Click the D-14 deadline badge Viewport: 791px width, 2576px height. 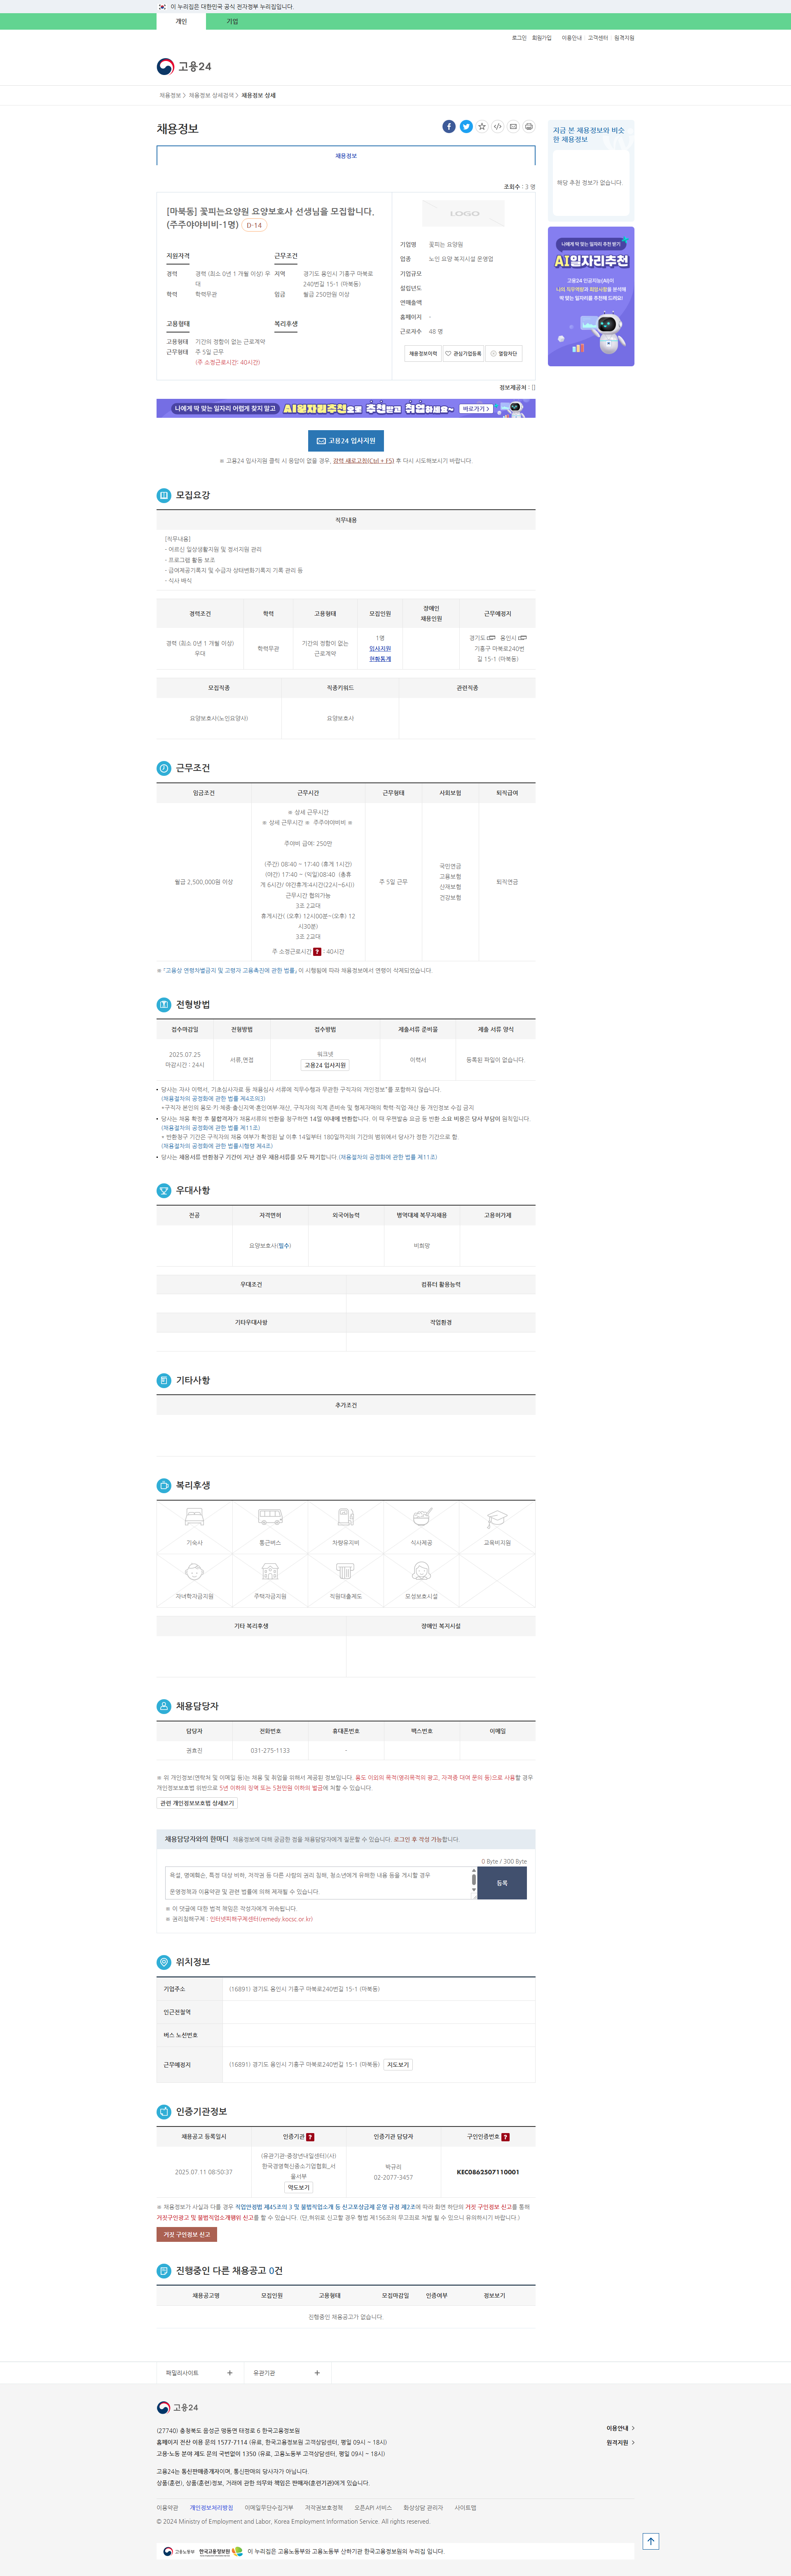tap(254, 225)
